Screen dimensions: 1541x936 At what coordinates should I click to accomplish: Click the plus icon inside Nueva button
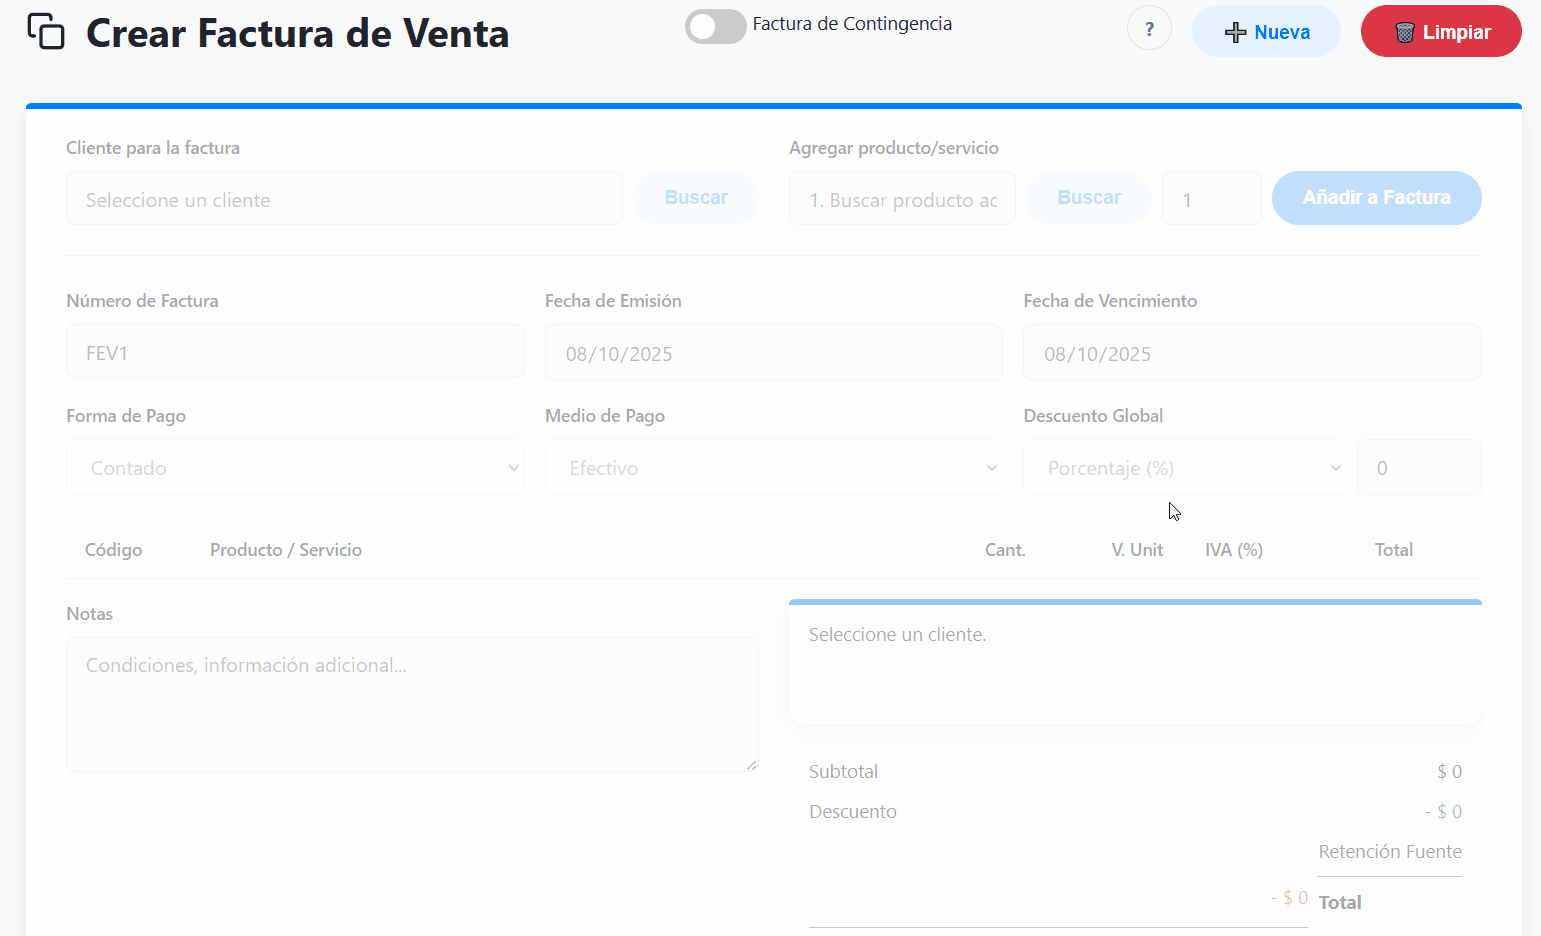tap(1234, 31)
